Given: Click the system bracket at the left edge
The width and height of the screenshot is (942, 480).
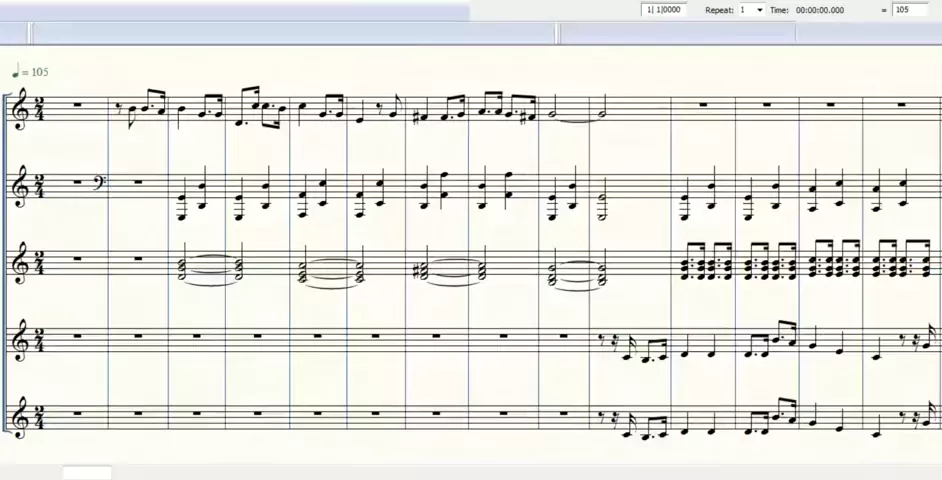Looking at the screenshot, I should click(x=7, y=262).
